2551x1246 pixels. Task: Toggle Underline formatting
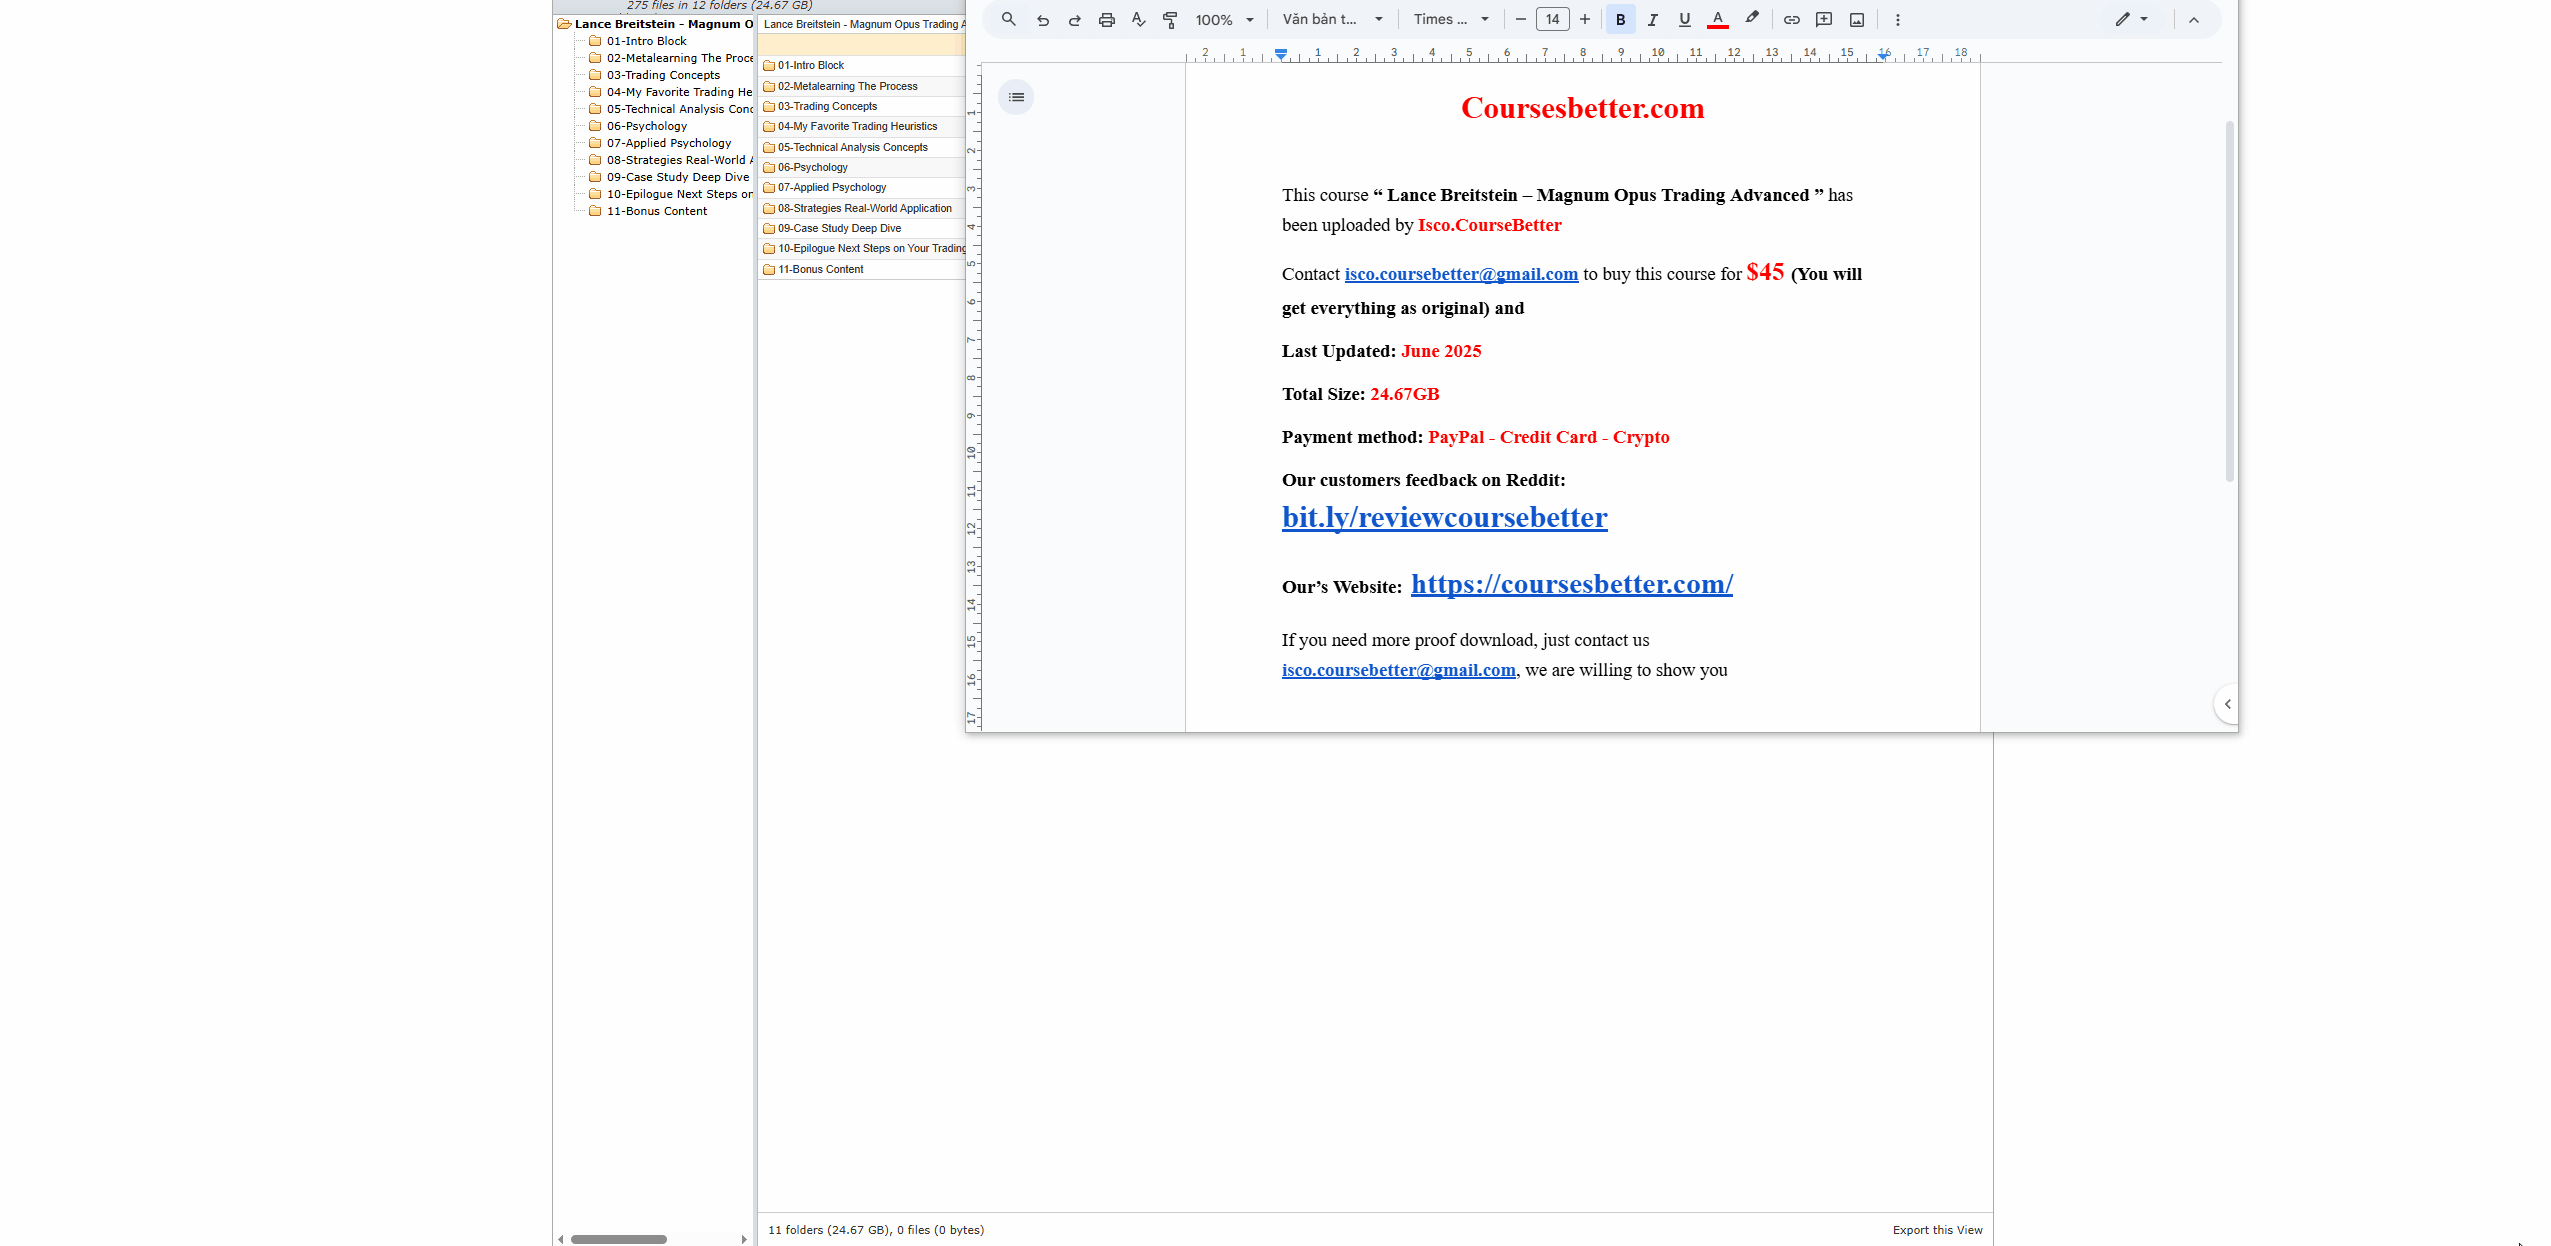tap(1685, 20)
